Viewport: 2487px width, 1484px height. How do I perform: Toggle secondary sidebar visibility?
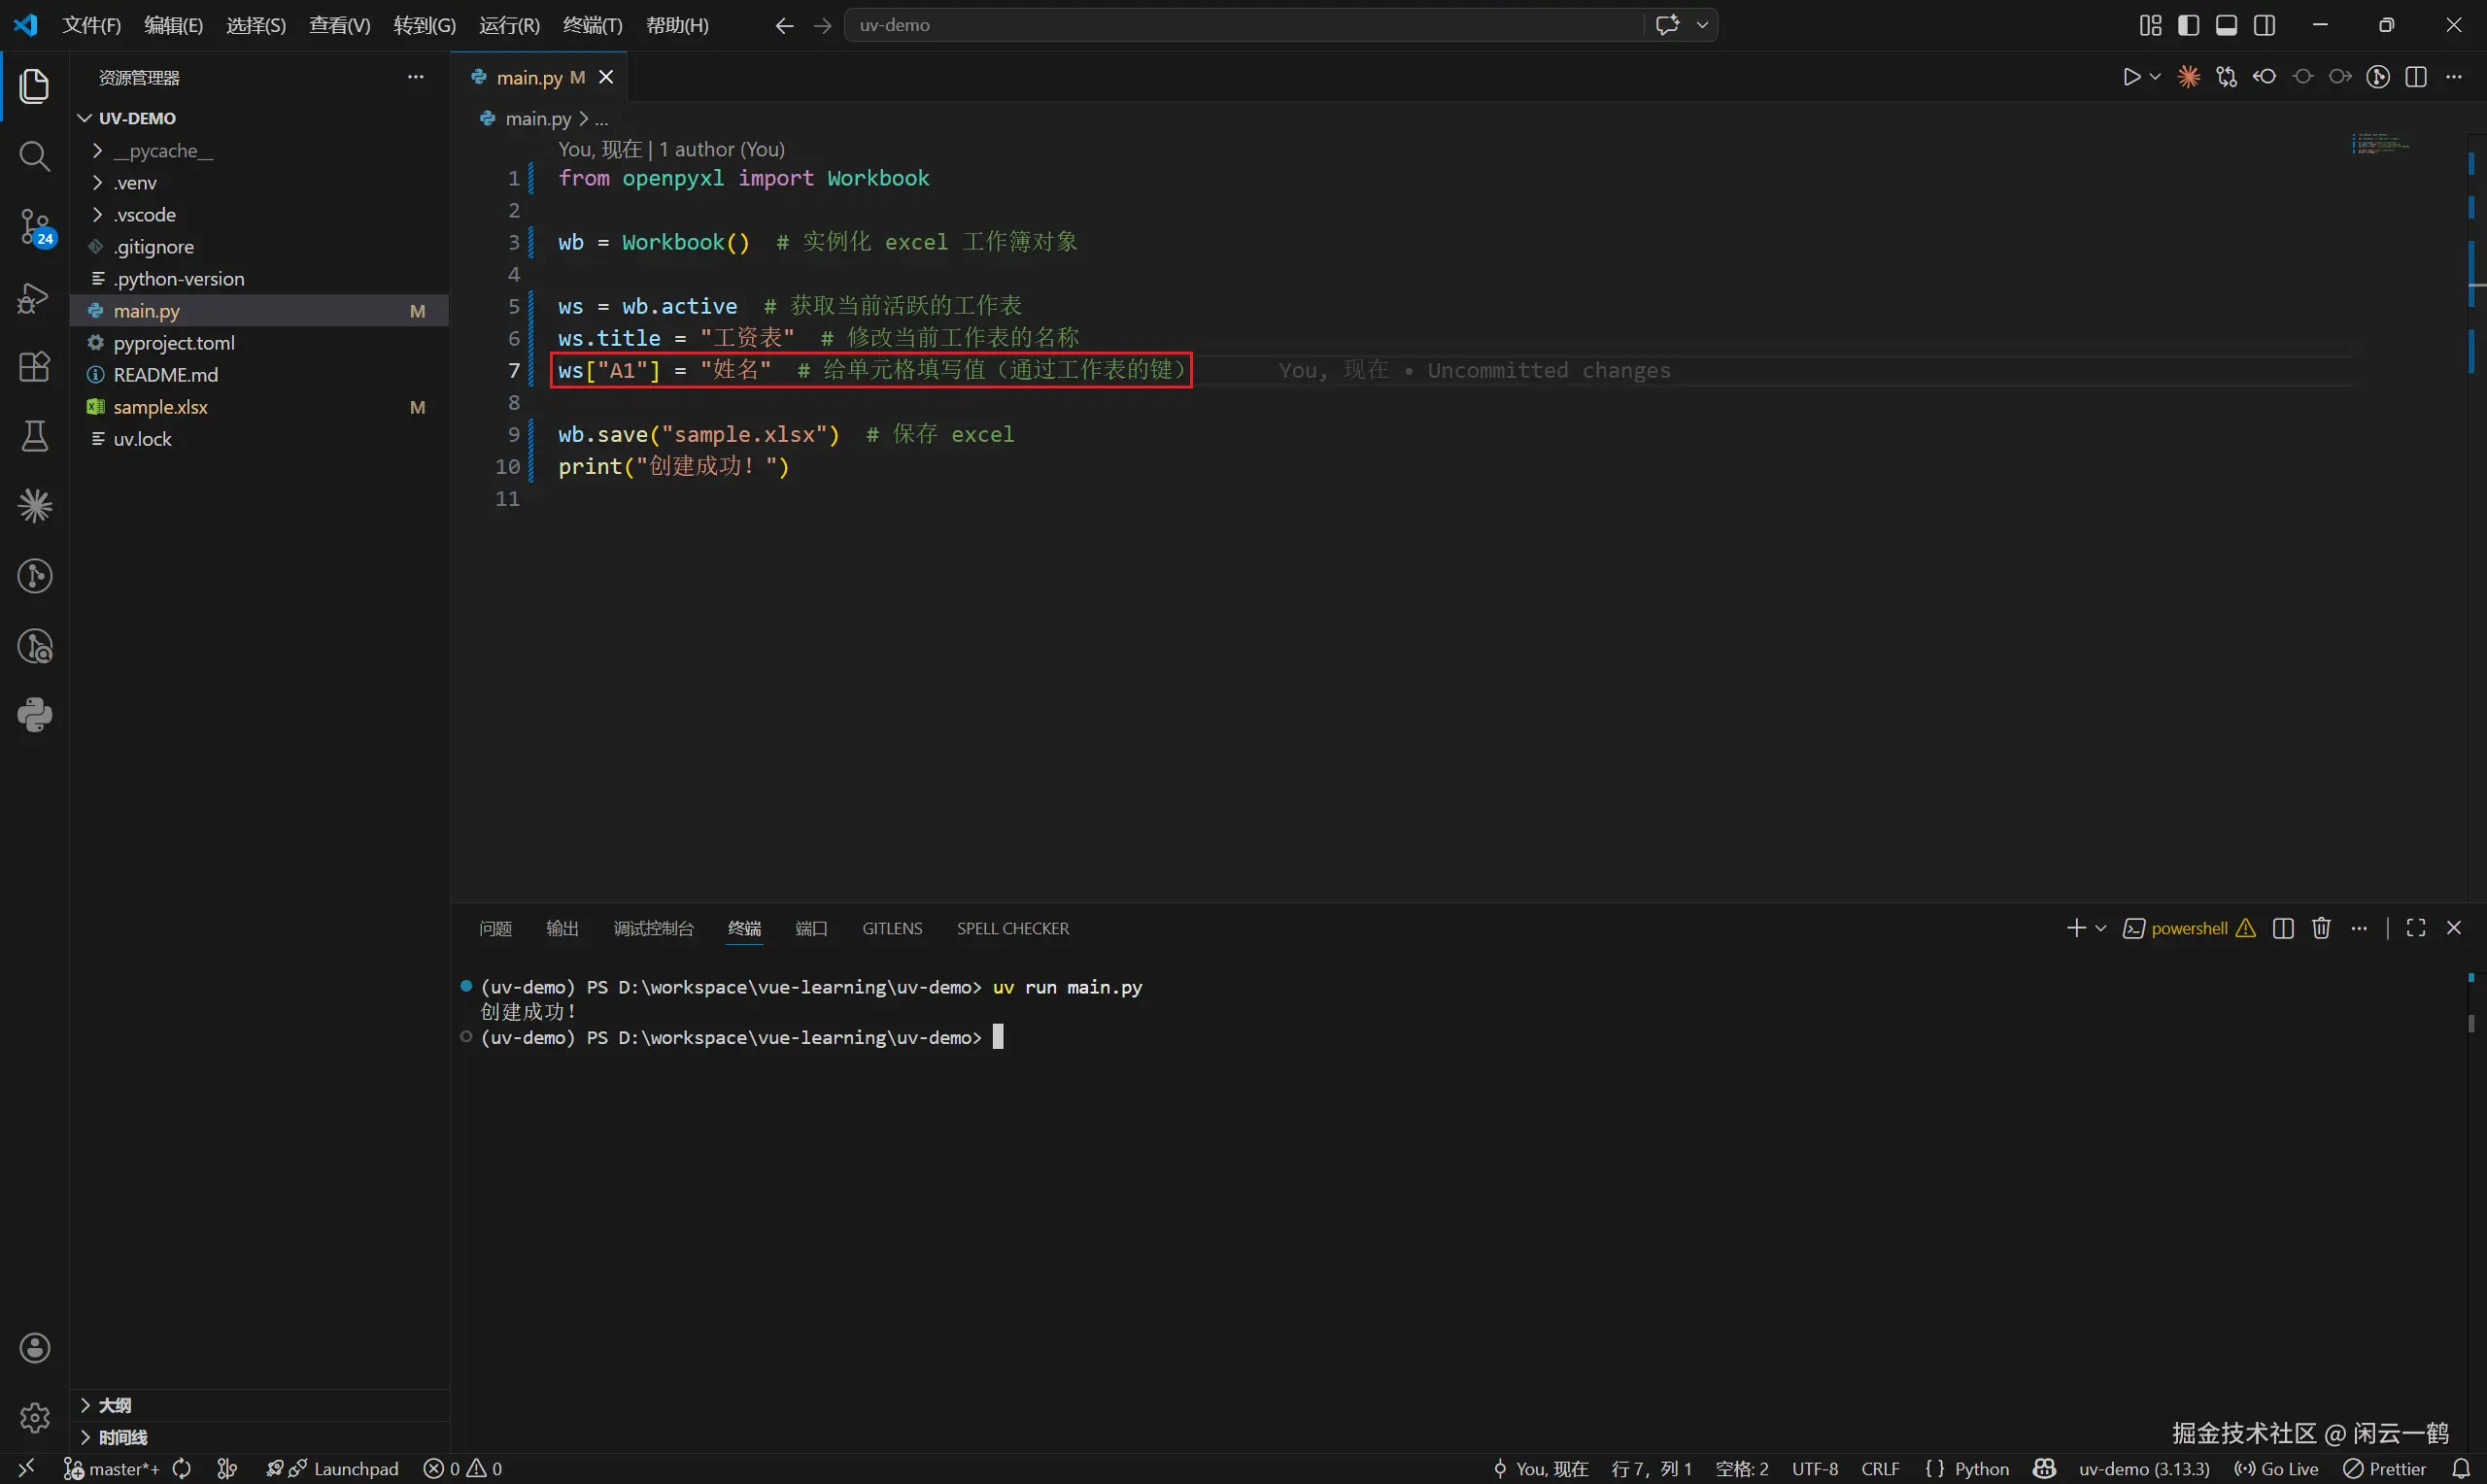point(2265,25)
